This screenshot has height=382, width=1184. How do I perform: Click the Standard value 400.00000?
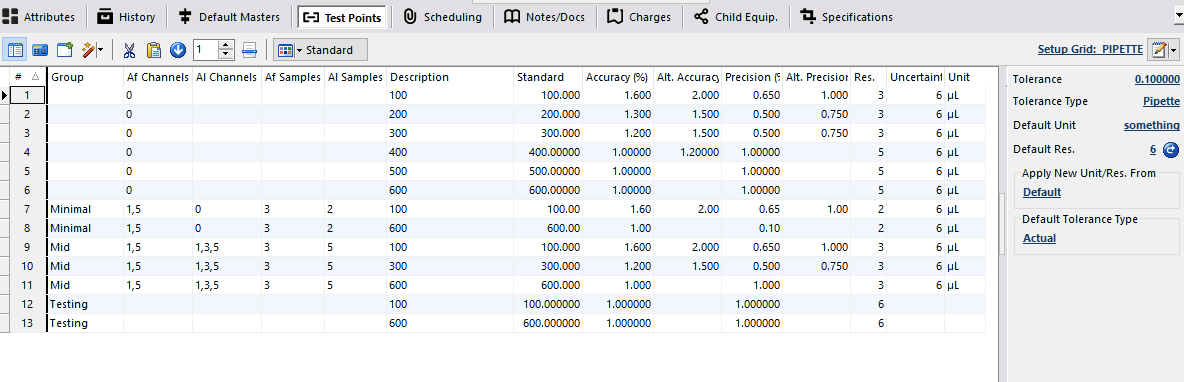click(548, 152)
